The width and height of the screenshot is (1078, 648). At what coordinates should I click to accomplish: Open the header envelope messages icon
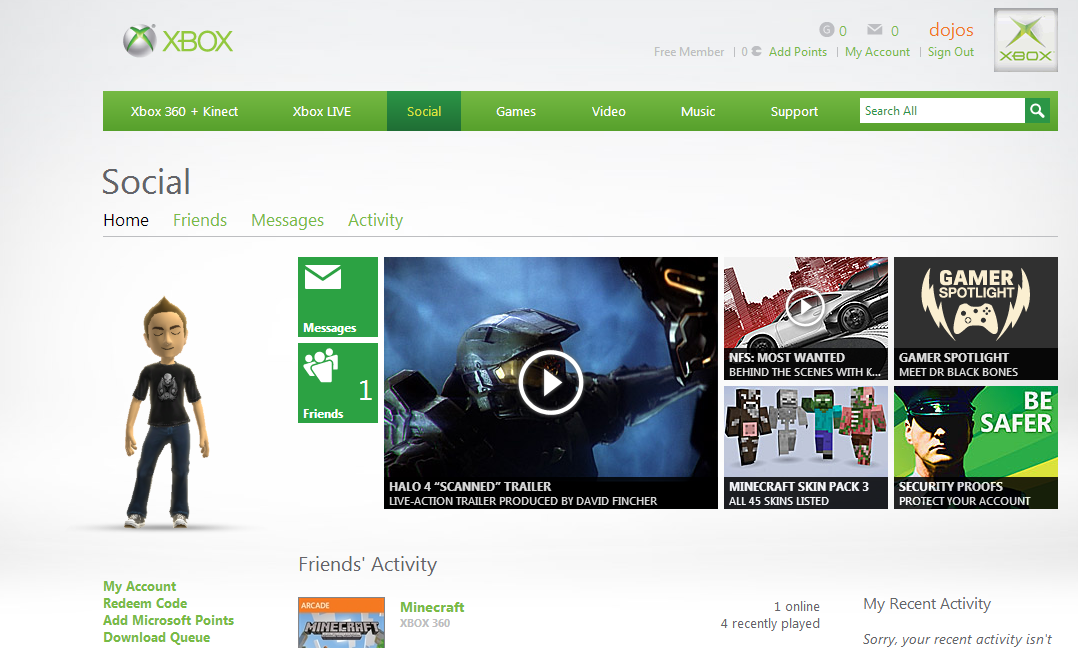pyautogui.click(x=874, y=30)
